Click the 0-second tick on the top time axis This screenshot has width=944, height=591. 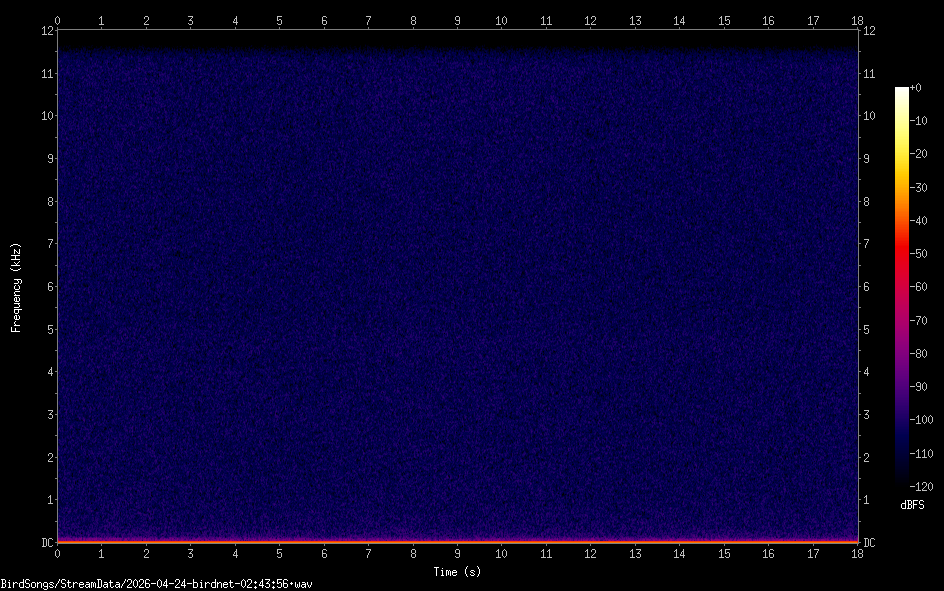click(x=57, y=20)
